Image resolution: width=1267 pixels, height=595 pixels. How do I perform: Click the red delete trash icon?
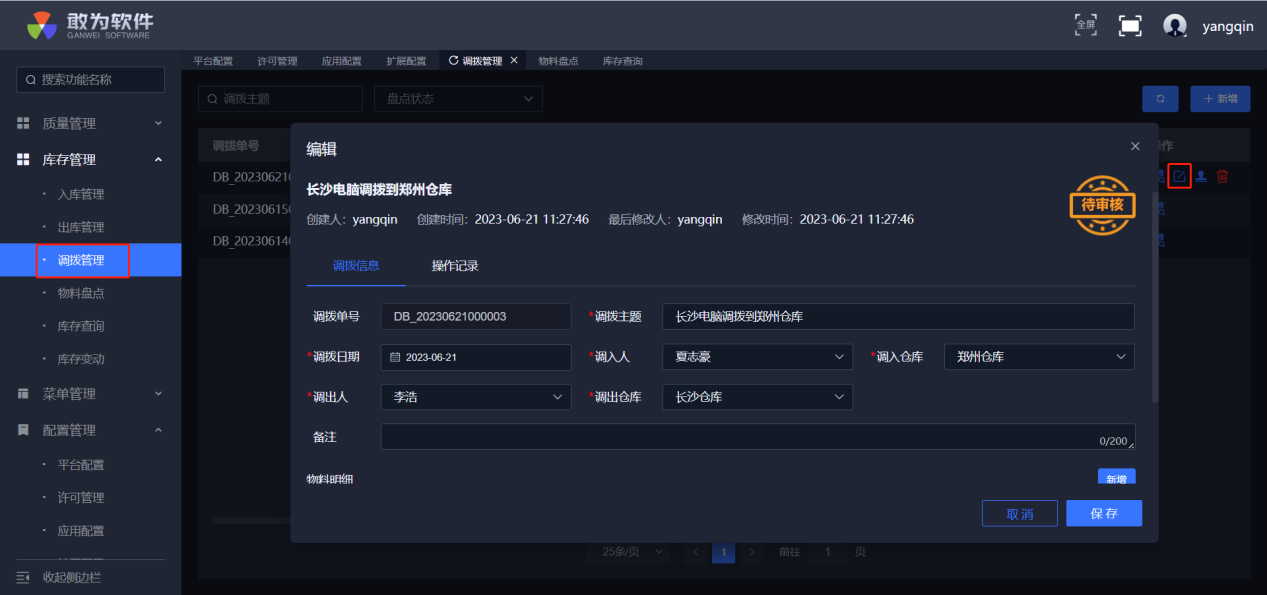point(1222,177)
